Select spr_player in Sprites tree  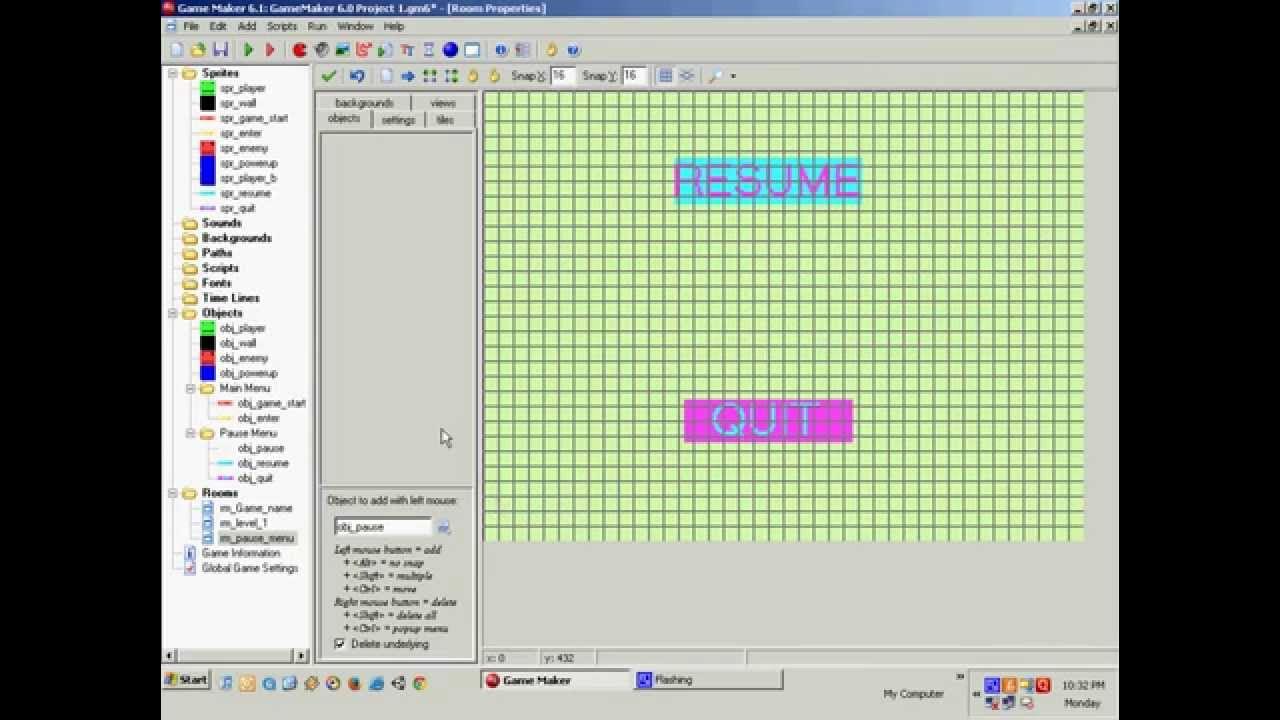click(x=243, y=88)
